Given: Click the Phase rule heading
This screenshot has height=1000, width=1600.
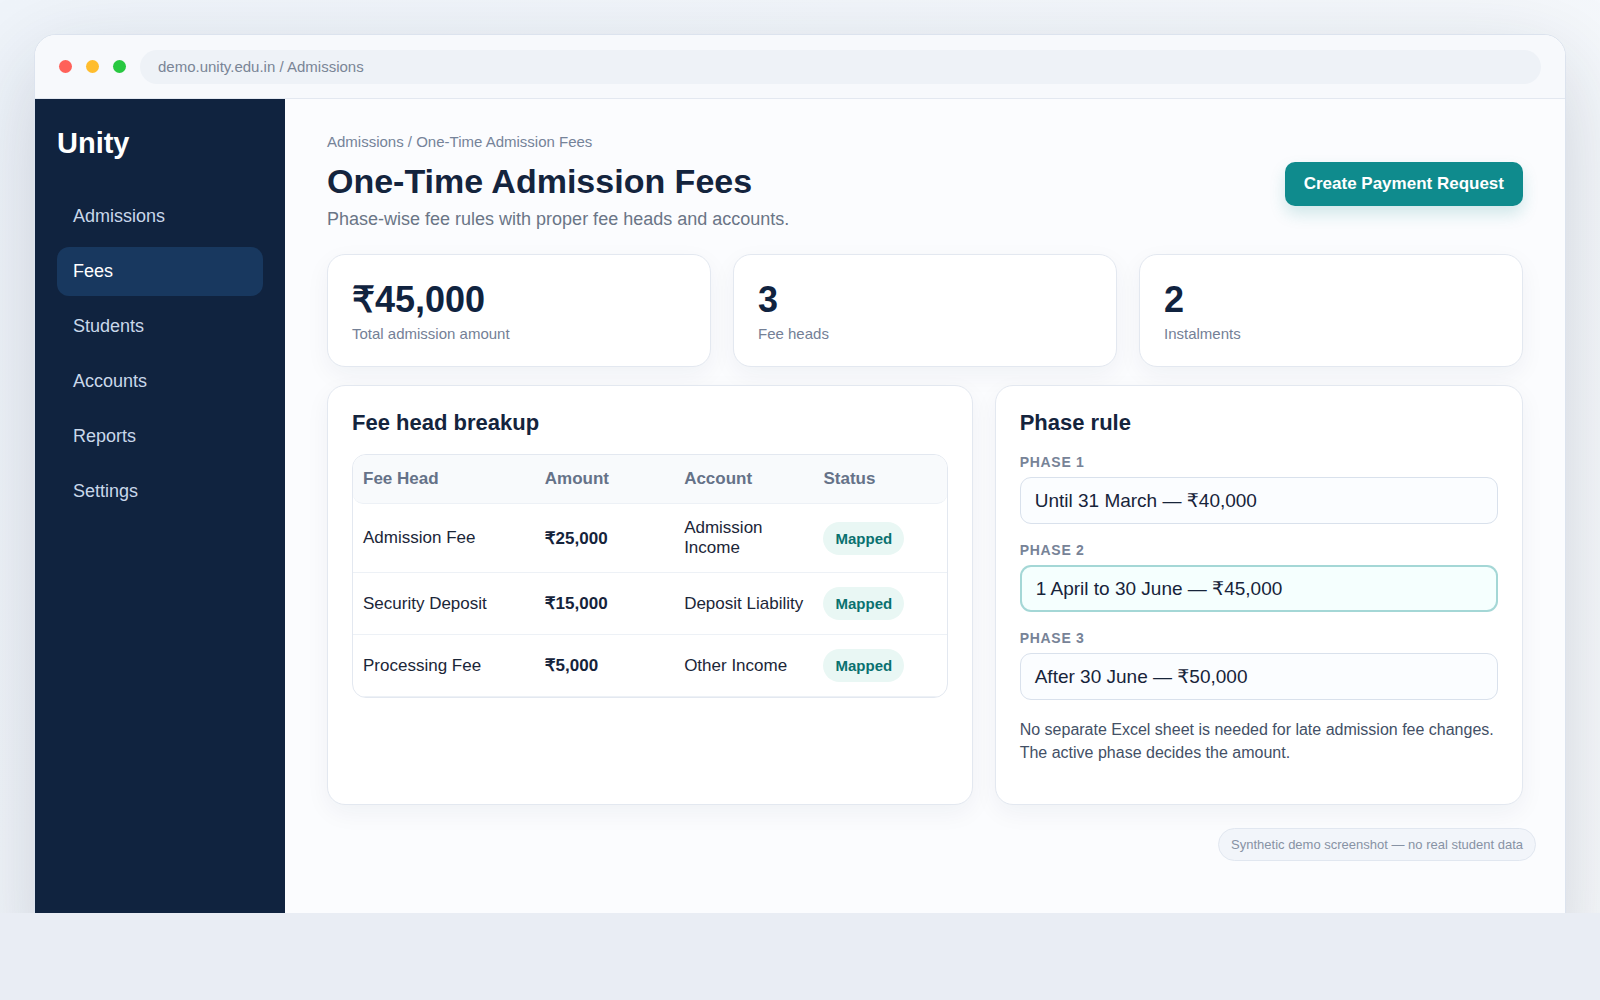Looking at the screenshot, I should coord(1075,423).
